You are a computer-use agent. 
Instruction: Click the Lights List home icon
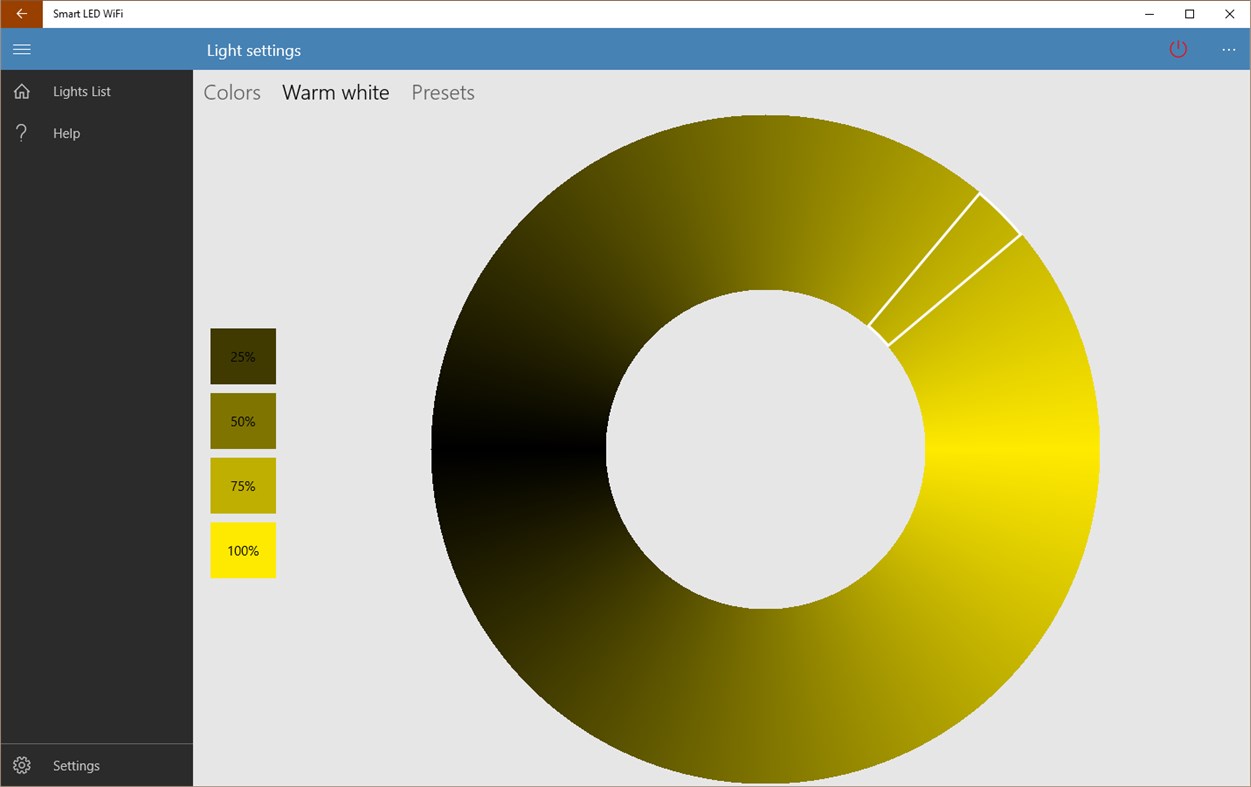point(21,91)
